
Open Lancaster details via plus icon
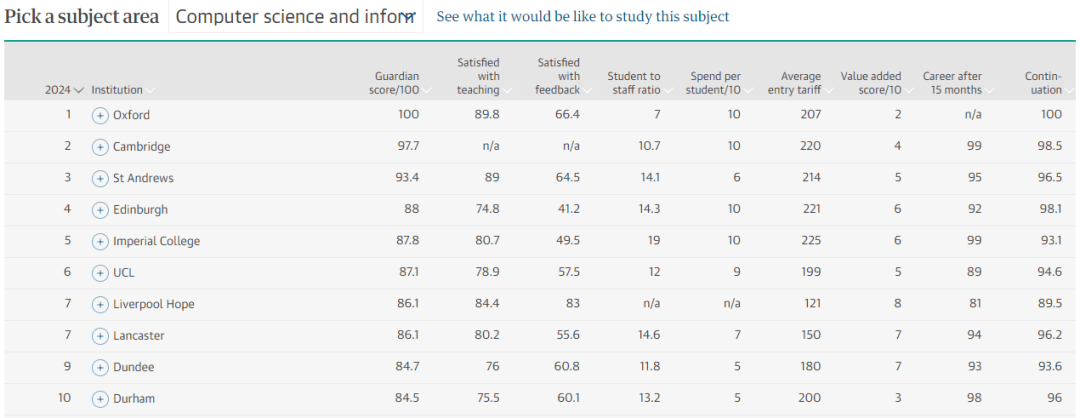point(100,336)
